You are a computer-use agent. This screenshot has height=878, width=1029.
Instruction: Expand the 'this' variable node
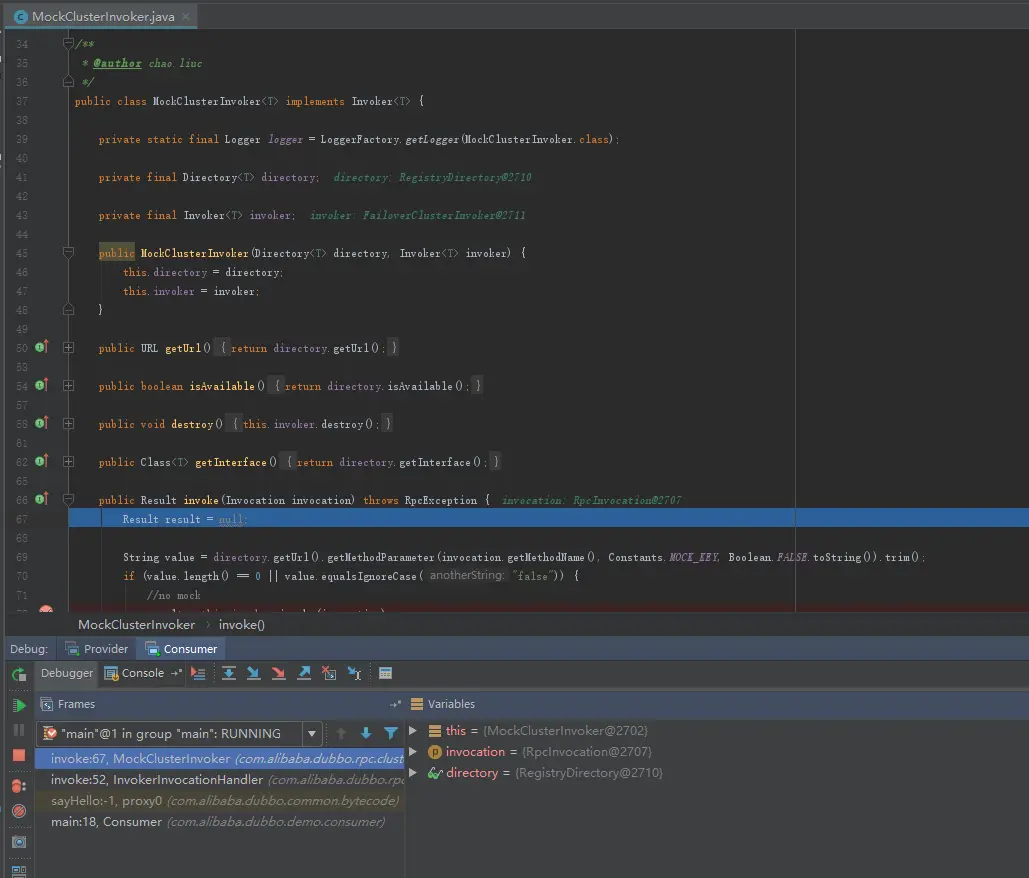tap(413, 730)
